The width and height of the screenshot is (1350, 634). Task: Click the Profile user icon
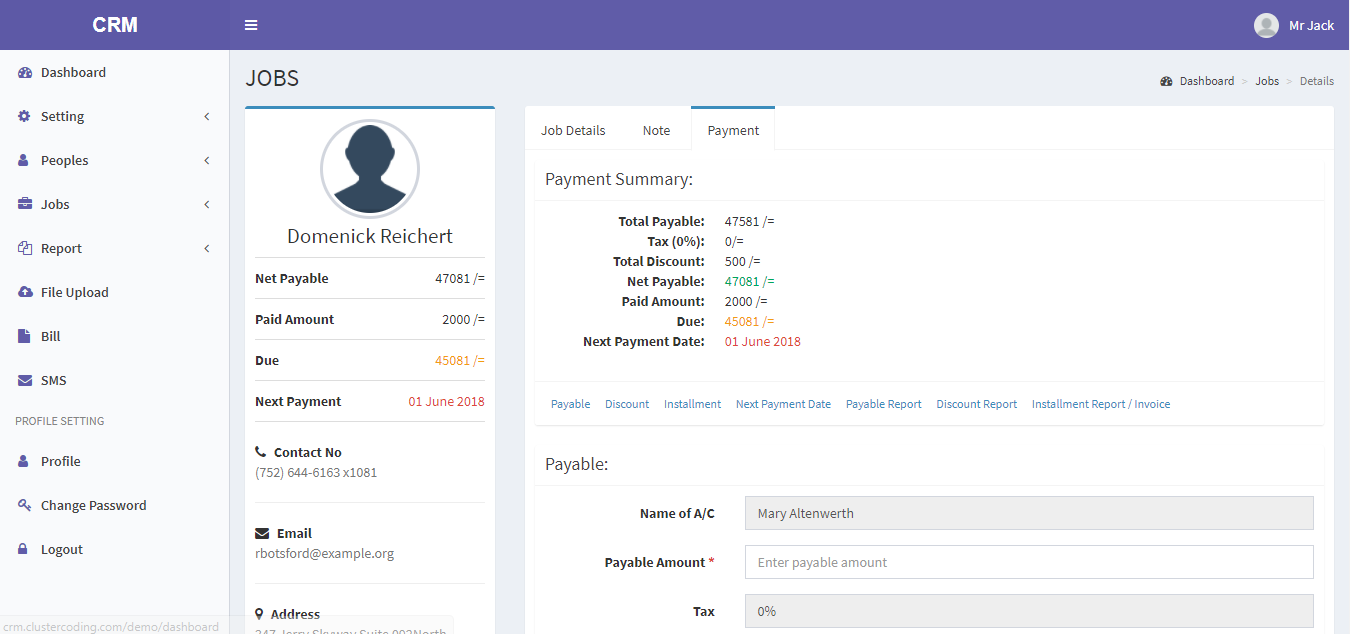[24, 462]
